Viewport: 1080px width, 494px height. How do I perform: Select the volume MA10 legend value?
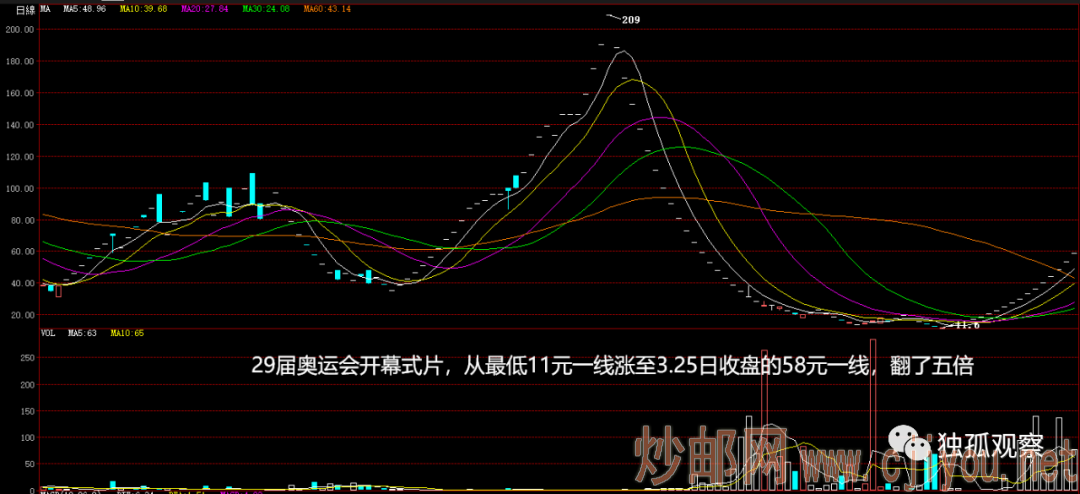pyautogui.click(x=127, y=332)
